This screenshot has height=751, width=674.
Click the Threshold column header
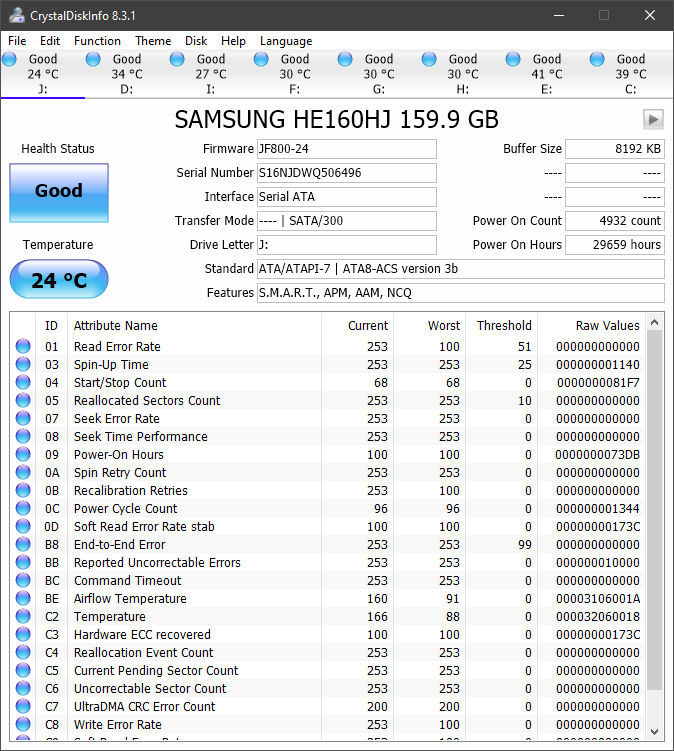point(504,326)
